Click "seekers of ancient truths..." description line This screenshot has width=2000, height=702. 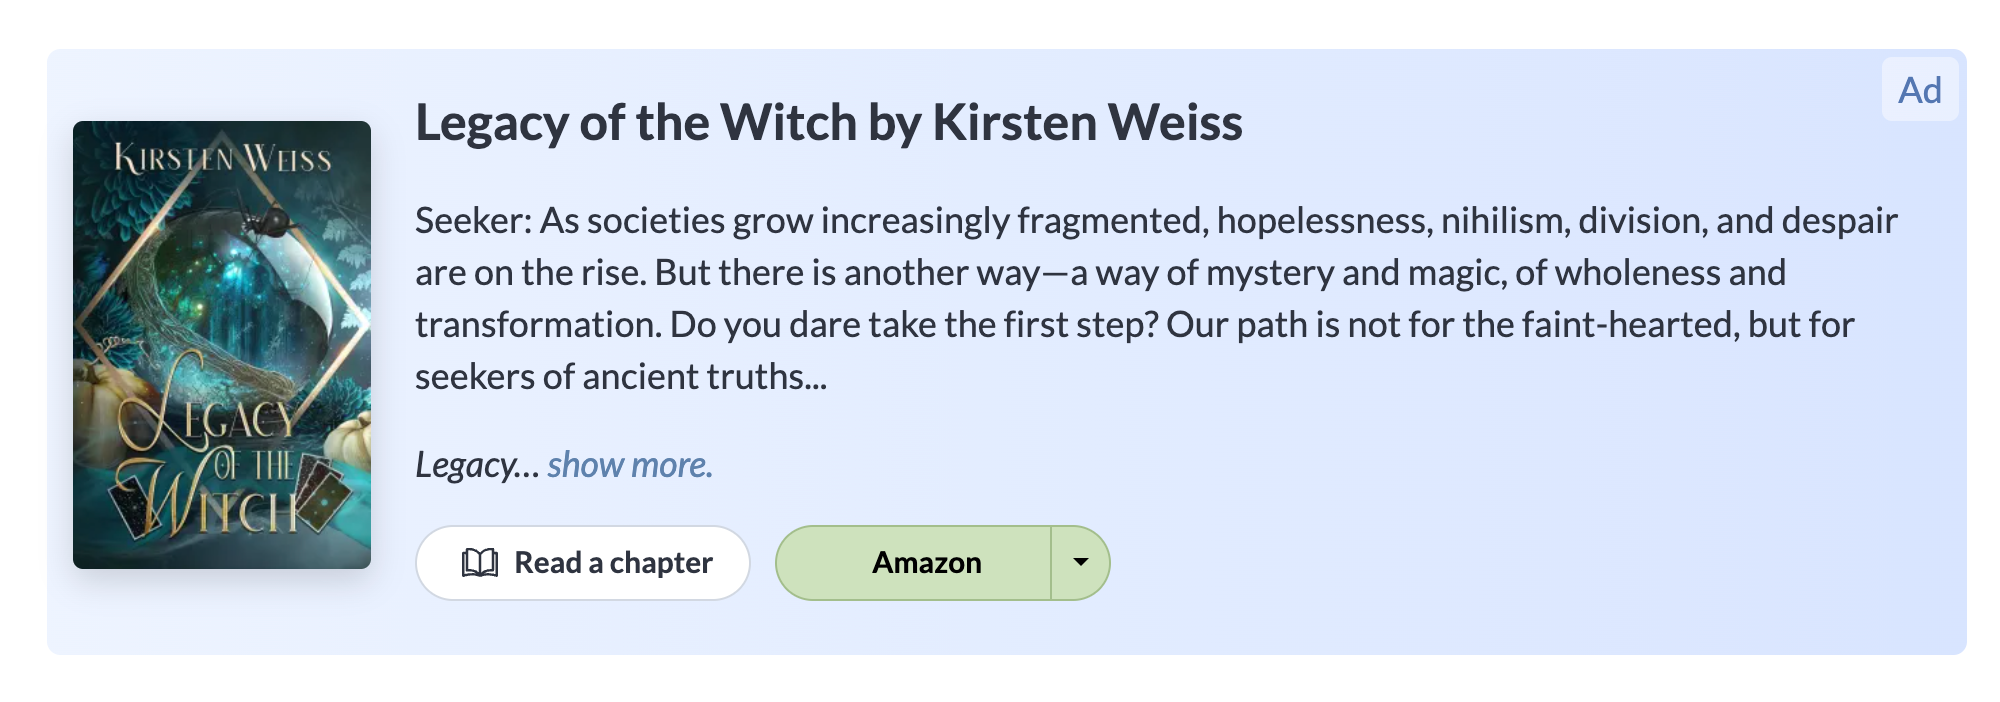point(620,377)
